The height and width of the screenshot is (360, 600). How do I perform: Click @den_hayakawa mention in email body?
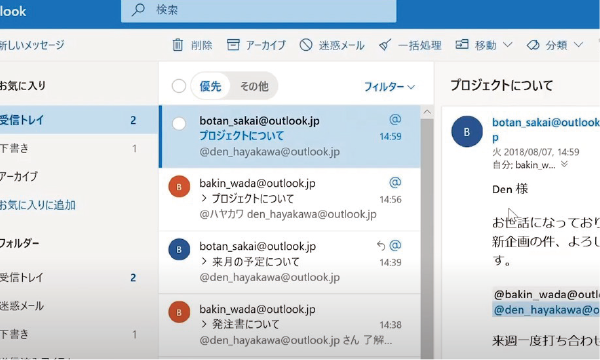click(x=546, y=310)
